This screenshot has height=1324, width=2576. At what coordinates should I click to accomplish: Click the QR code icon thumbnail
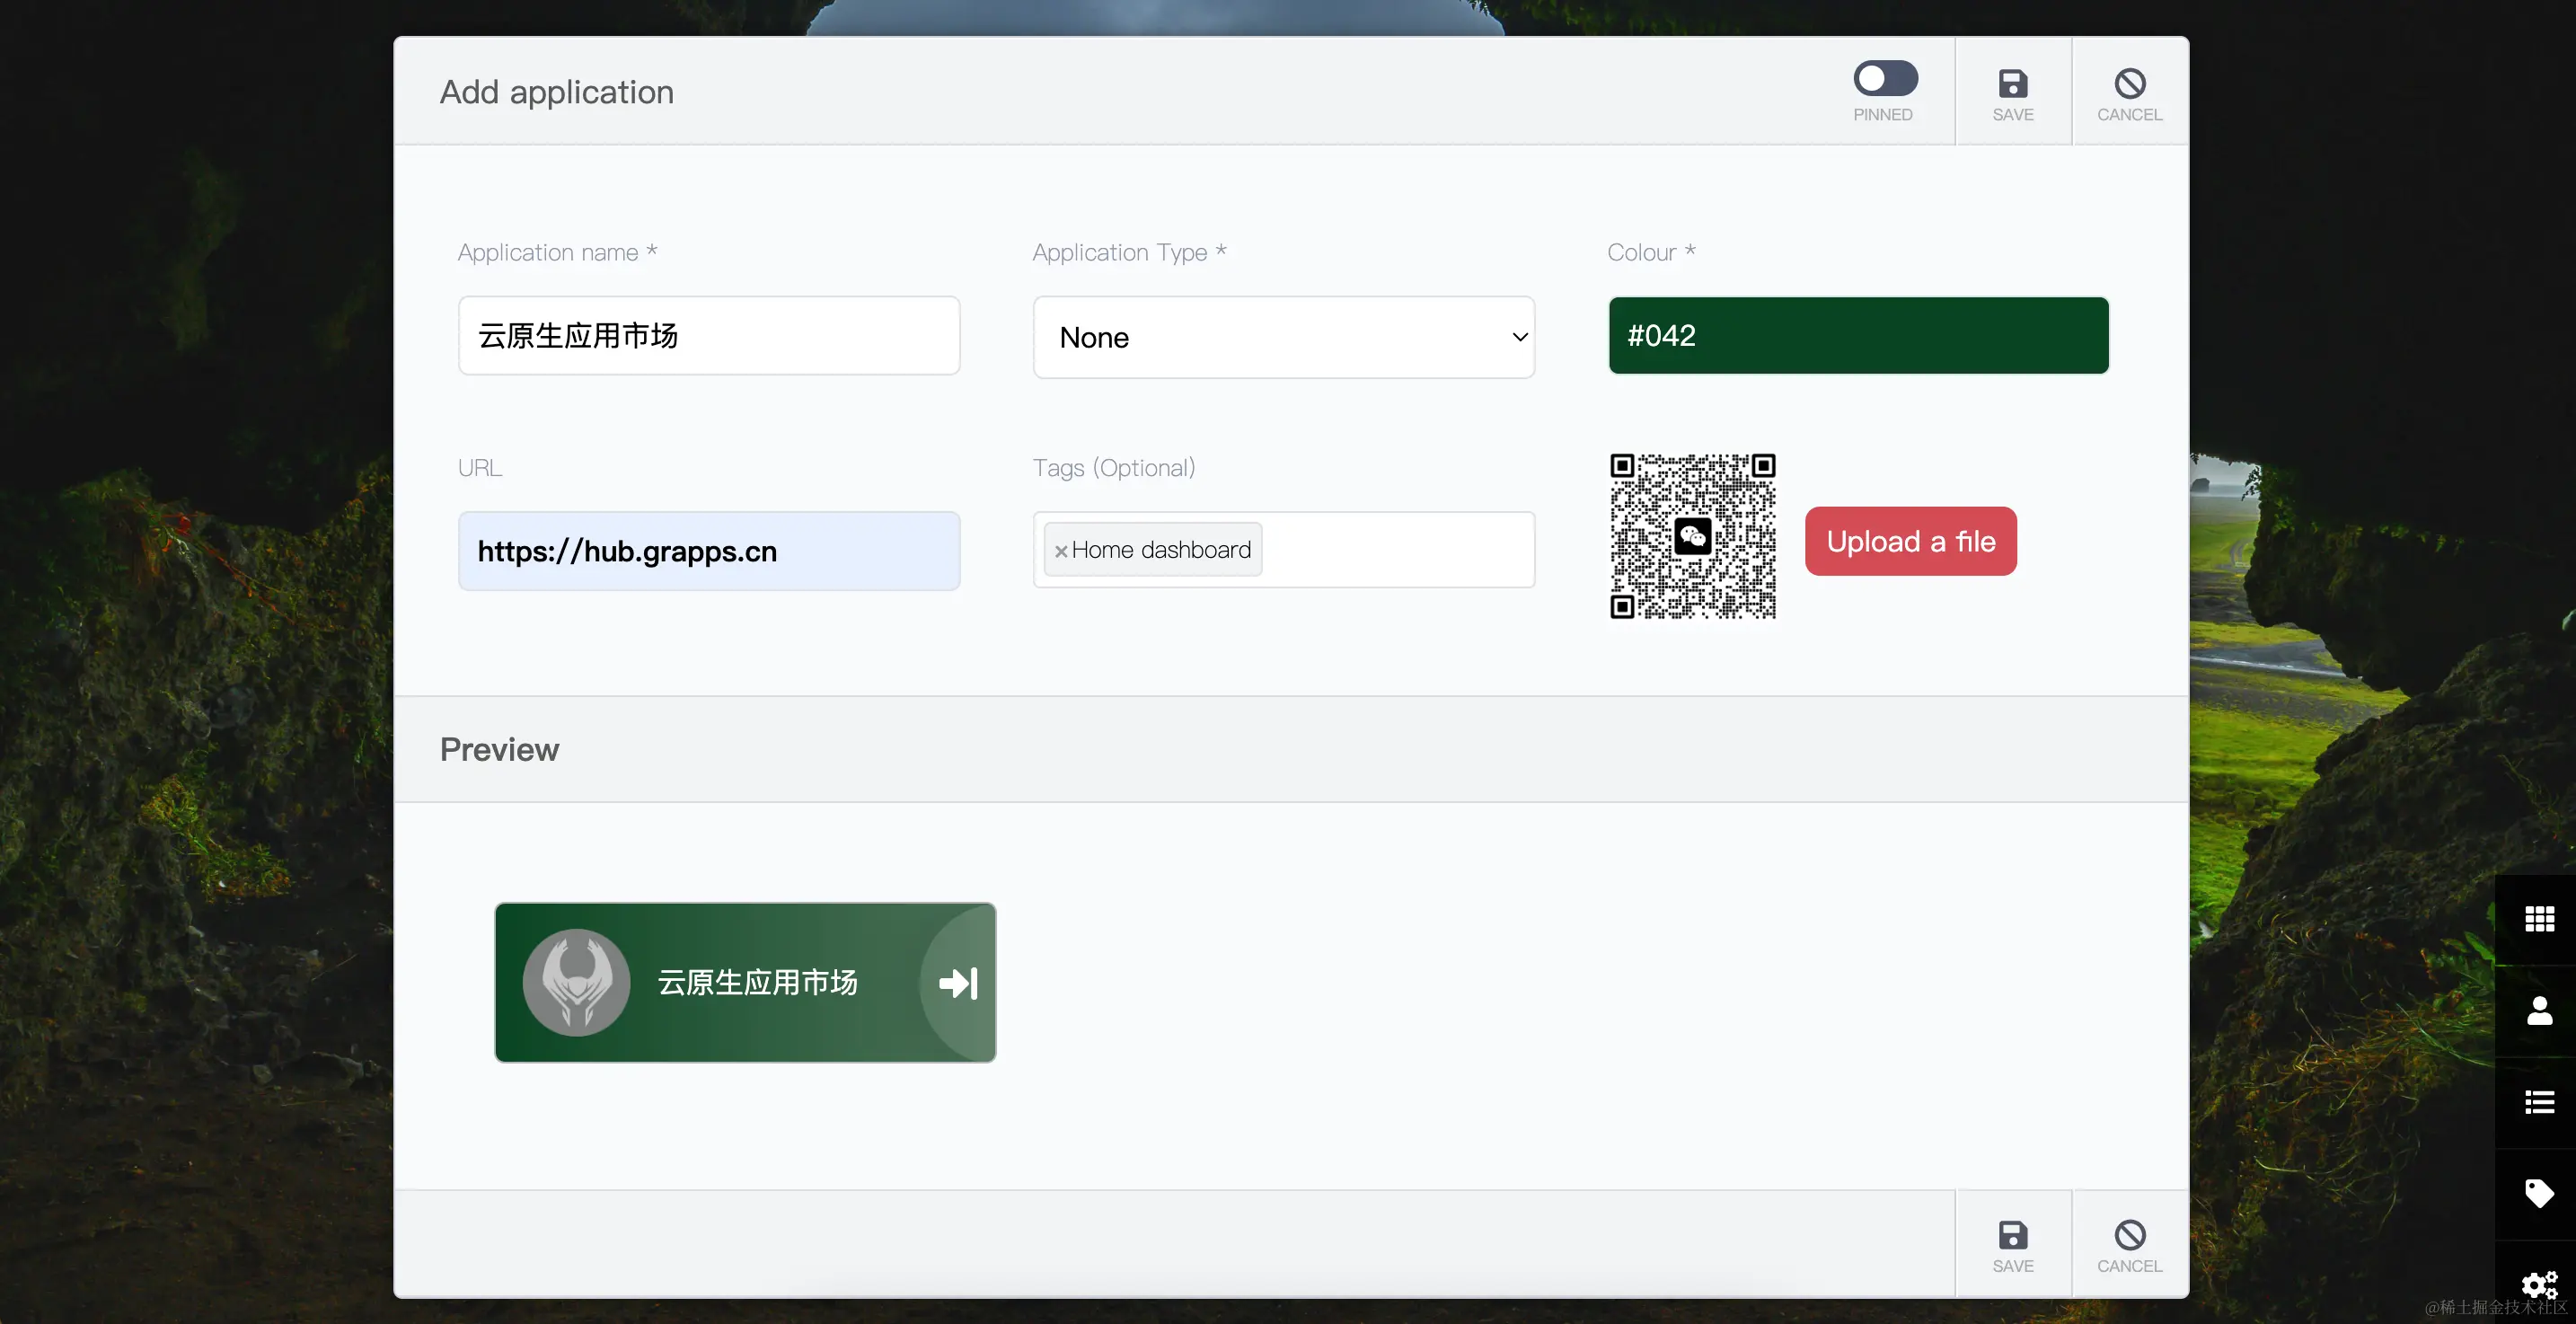click(1692, 536)
